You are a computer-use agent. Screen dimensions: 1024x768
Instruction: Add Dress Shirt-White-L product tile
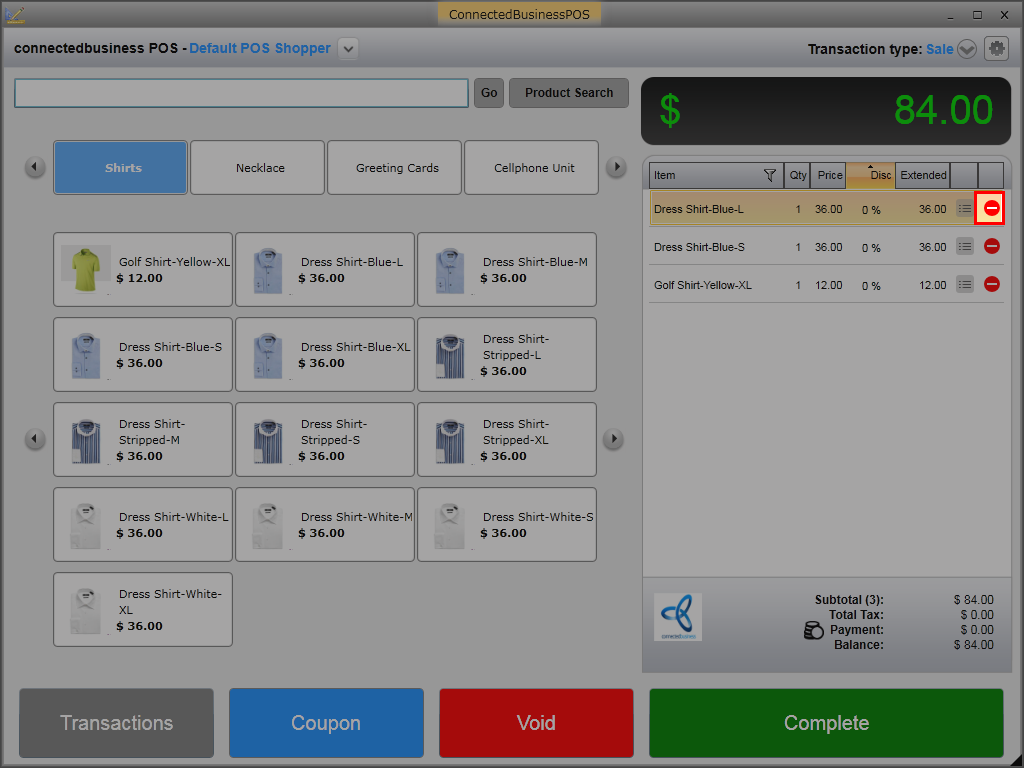(x=143, y=524)
